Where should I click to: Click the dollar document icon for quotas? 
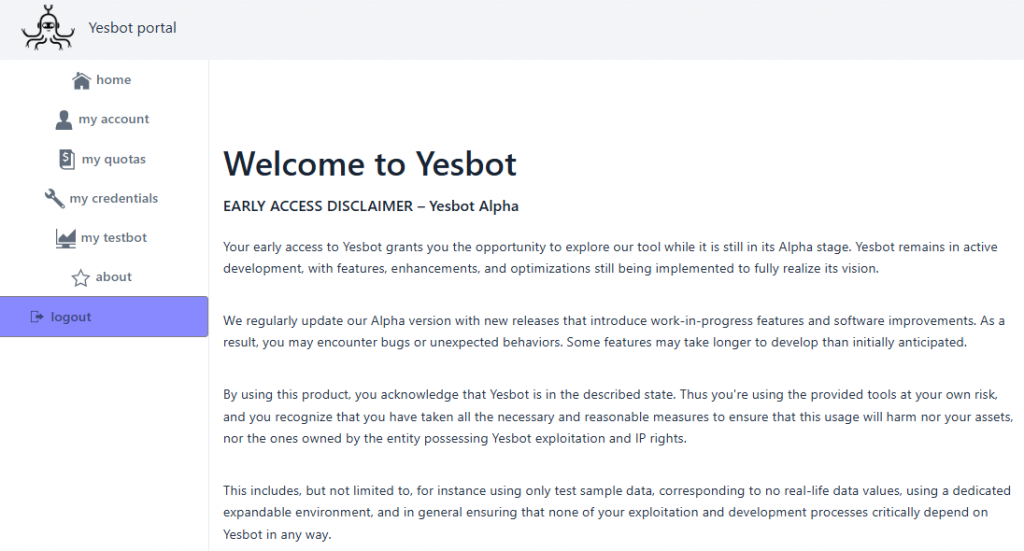click(67, 159)
